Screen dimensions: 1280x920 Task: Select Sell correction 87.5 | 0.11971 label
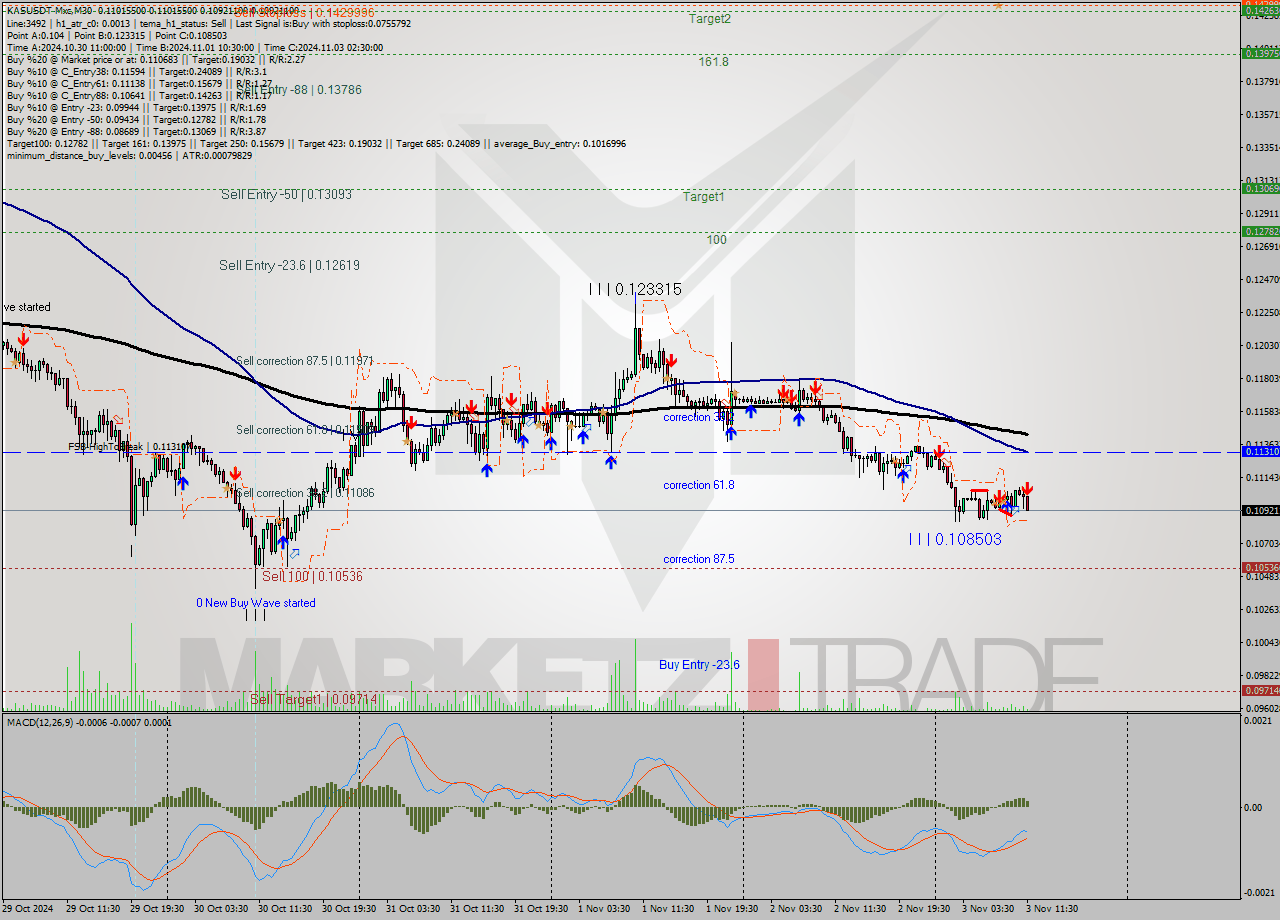click(x=305, y=359)
